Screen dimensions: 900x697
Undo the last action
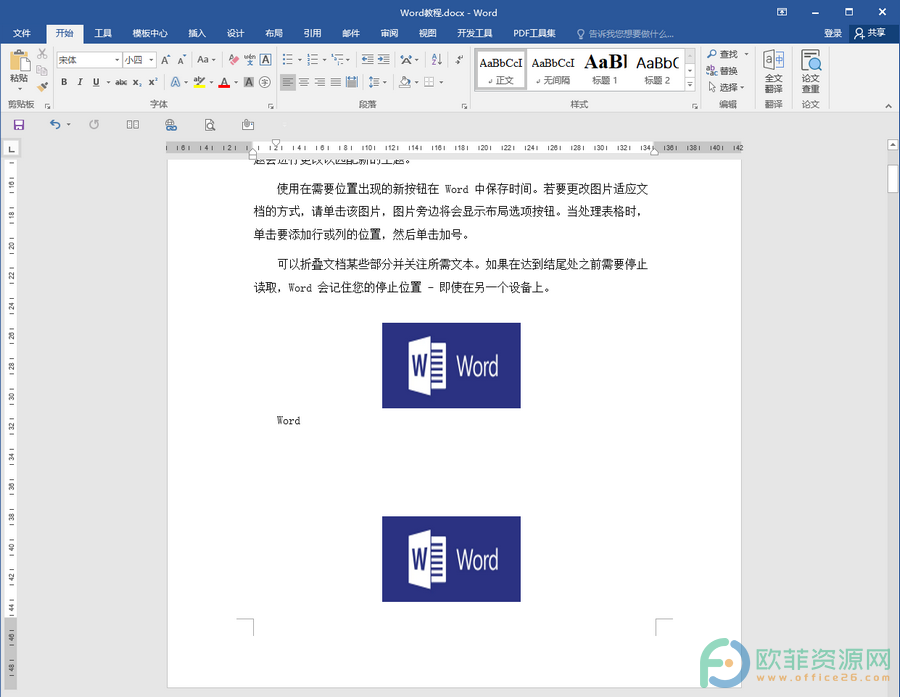click(55, 125)
